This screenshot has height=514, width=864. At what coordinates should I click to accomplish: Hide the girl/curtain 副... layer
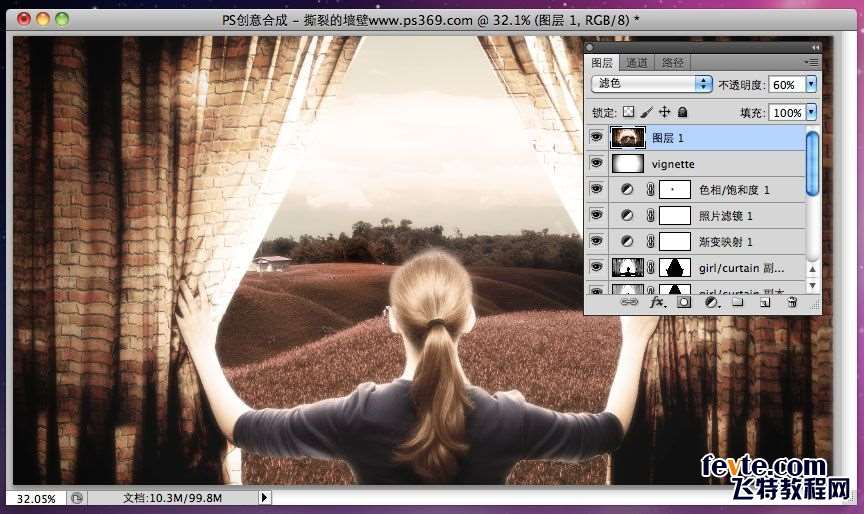(596, 267)
